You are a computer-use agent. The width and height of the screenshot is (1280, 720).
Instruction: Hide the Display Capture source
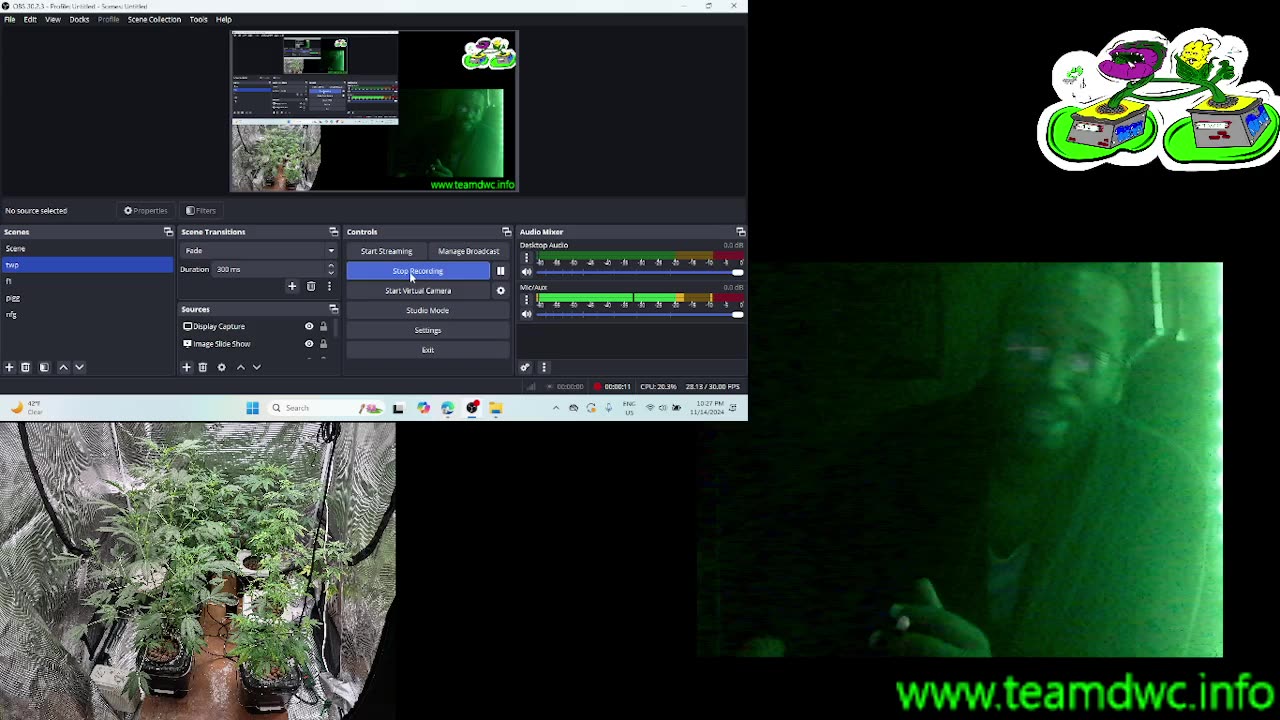click(309, 326)
